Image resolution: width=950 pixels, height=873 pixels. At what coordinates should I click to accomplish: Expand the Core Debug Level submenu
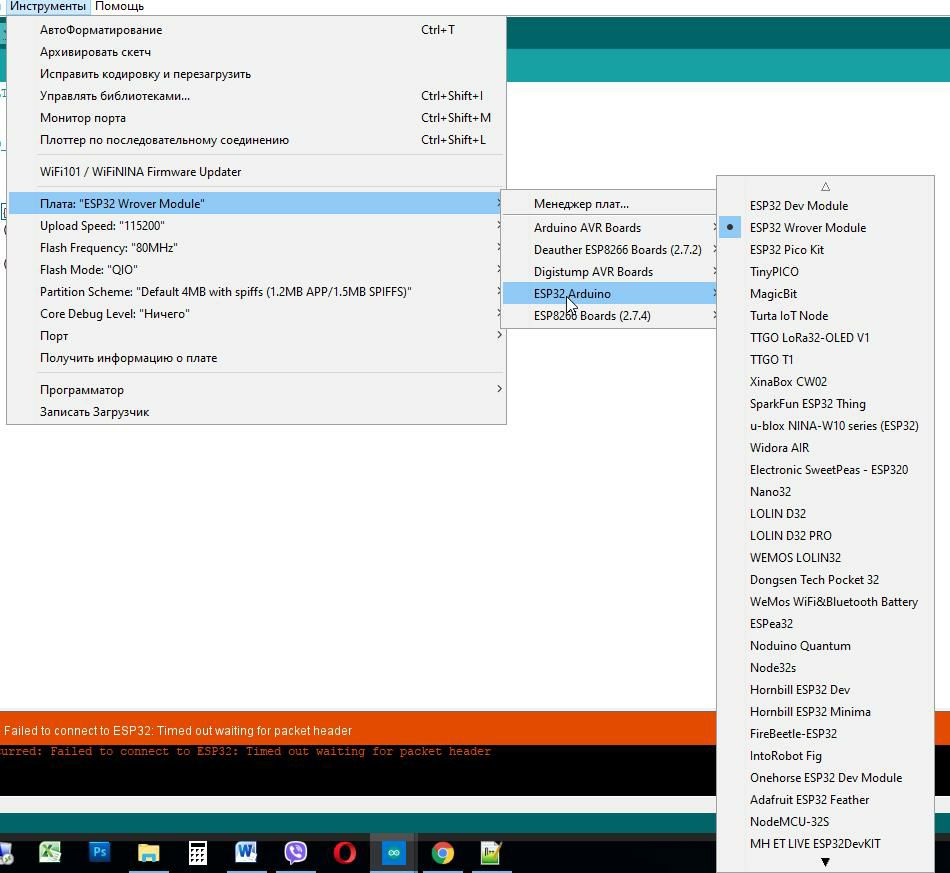256,314
